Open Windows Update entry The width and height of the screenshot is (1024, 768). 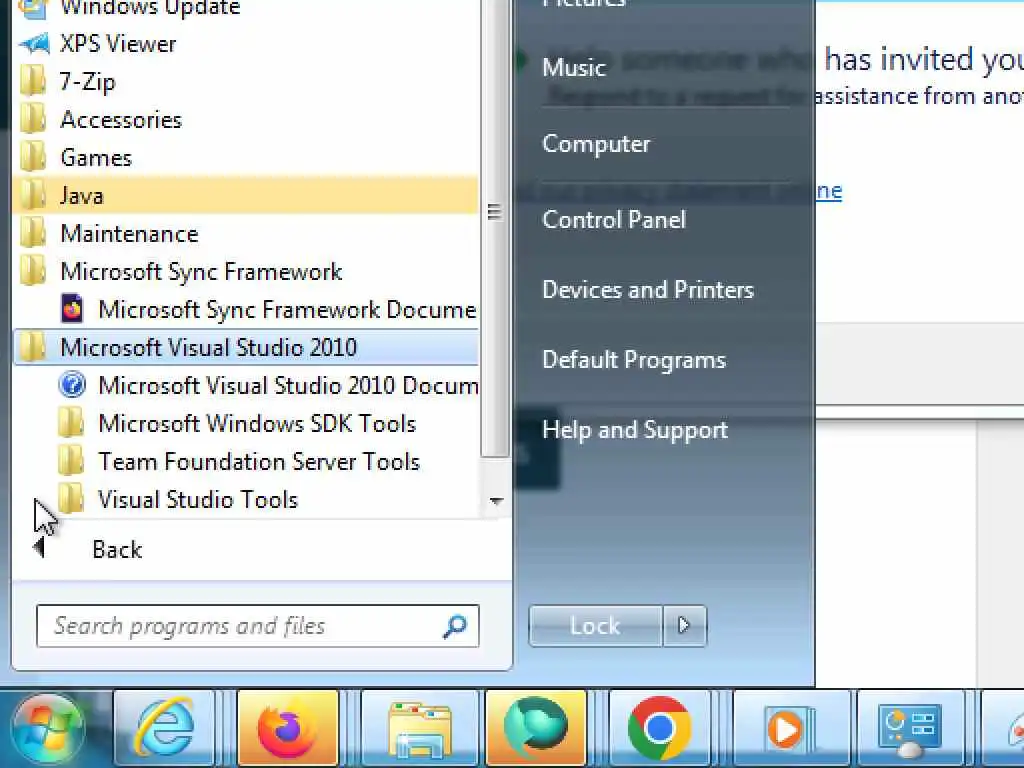pyautogui.click(x=246, y=8)
